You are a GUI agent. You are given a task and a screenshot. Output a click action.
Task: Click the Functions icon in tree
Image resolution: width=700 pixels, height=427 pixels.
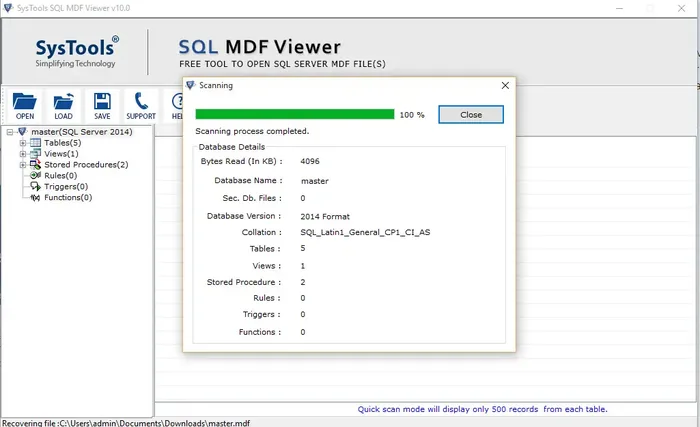tap(35, 197)
